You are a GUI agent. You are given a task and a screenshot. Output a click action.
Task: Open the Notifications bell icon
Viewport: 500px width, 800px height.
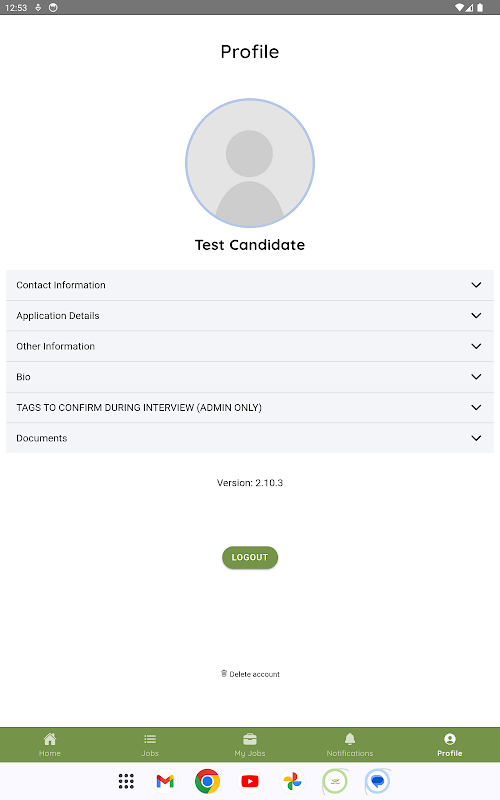coord(350,739)
